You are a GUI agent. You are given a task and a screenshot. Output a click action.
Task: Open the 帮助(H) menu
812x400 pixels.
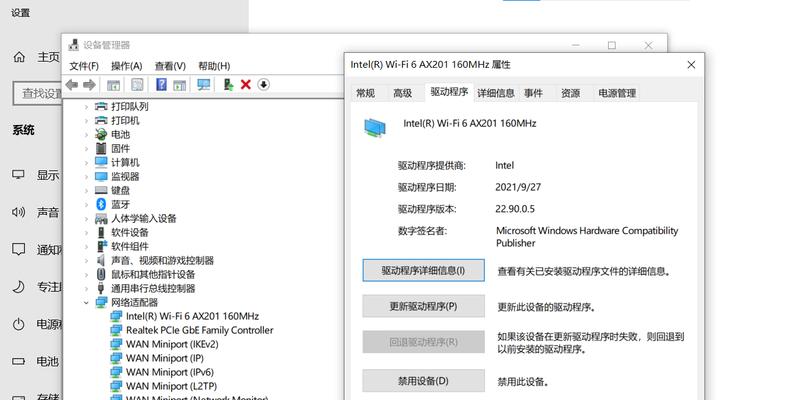[214, 66]
